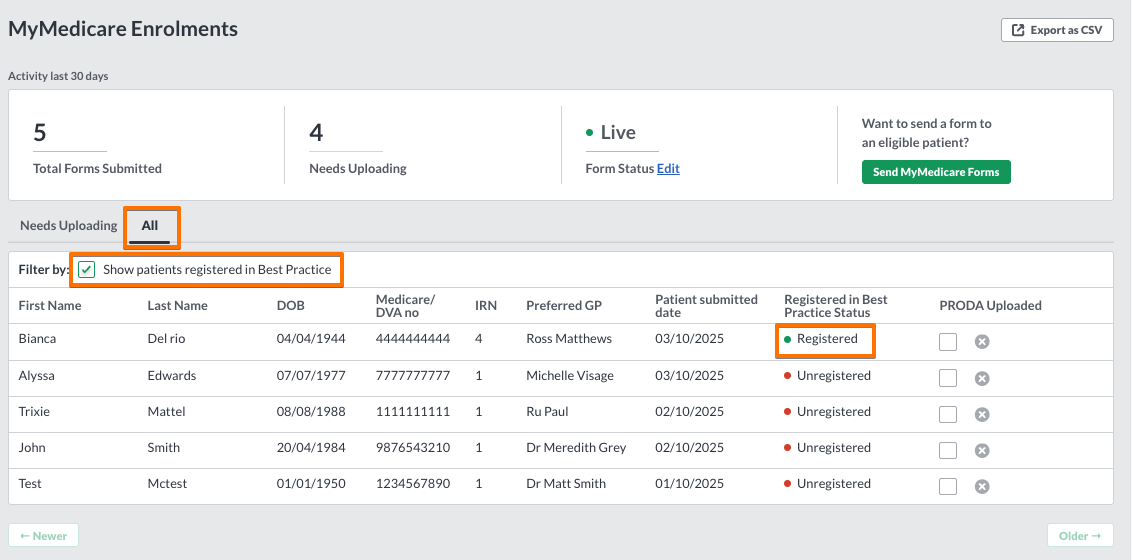Click the First Name column header
The height and width of the screenshot is (560, 1132).
tap(50, 305)
